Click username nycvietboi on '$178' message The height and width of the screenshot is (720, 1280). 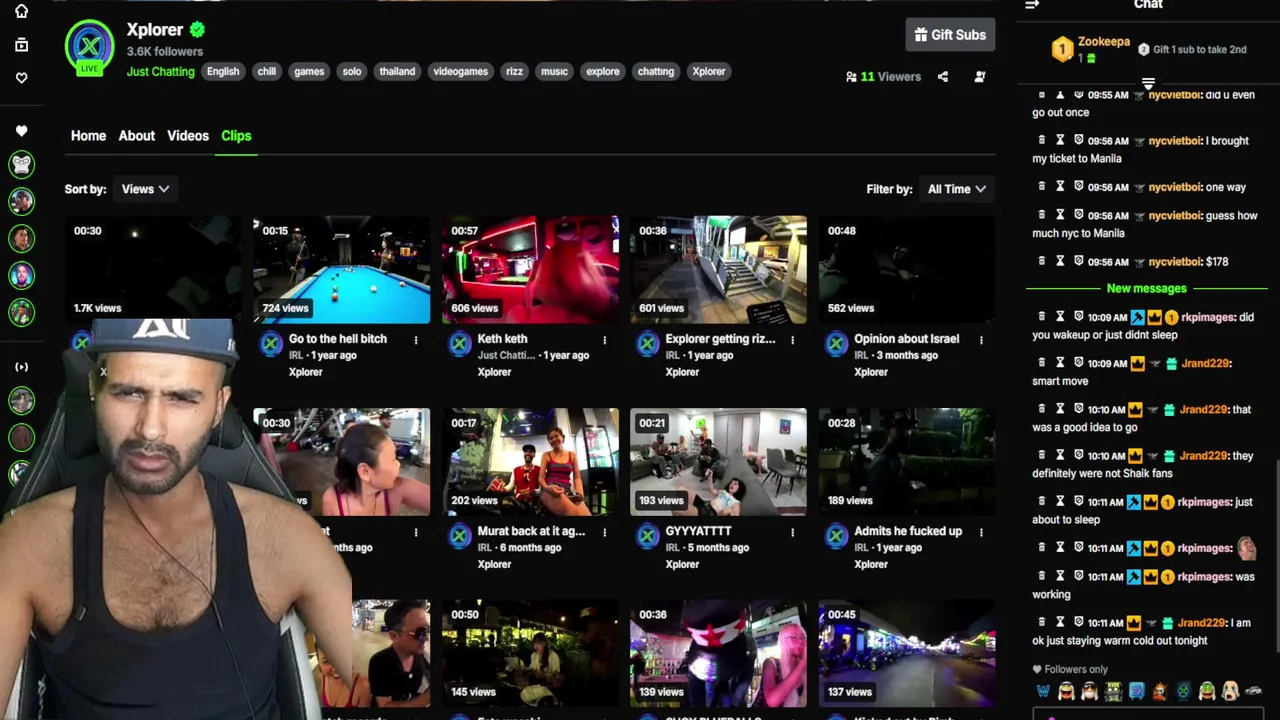[x=1173, y=262]
